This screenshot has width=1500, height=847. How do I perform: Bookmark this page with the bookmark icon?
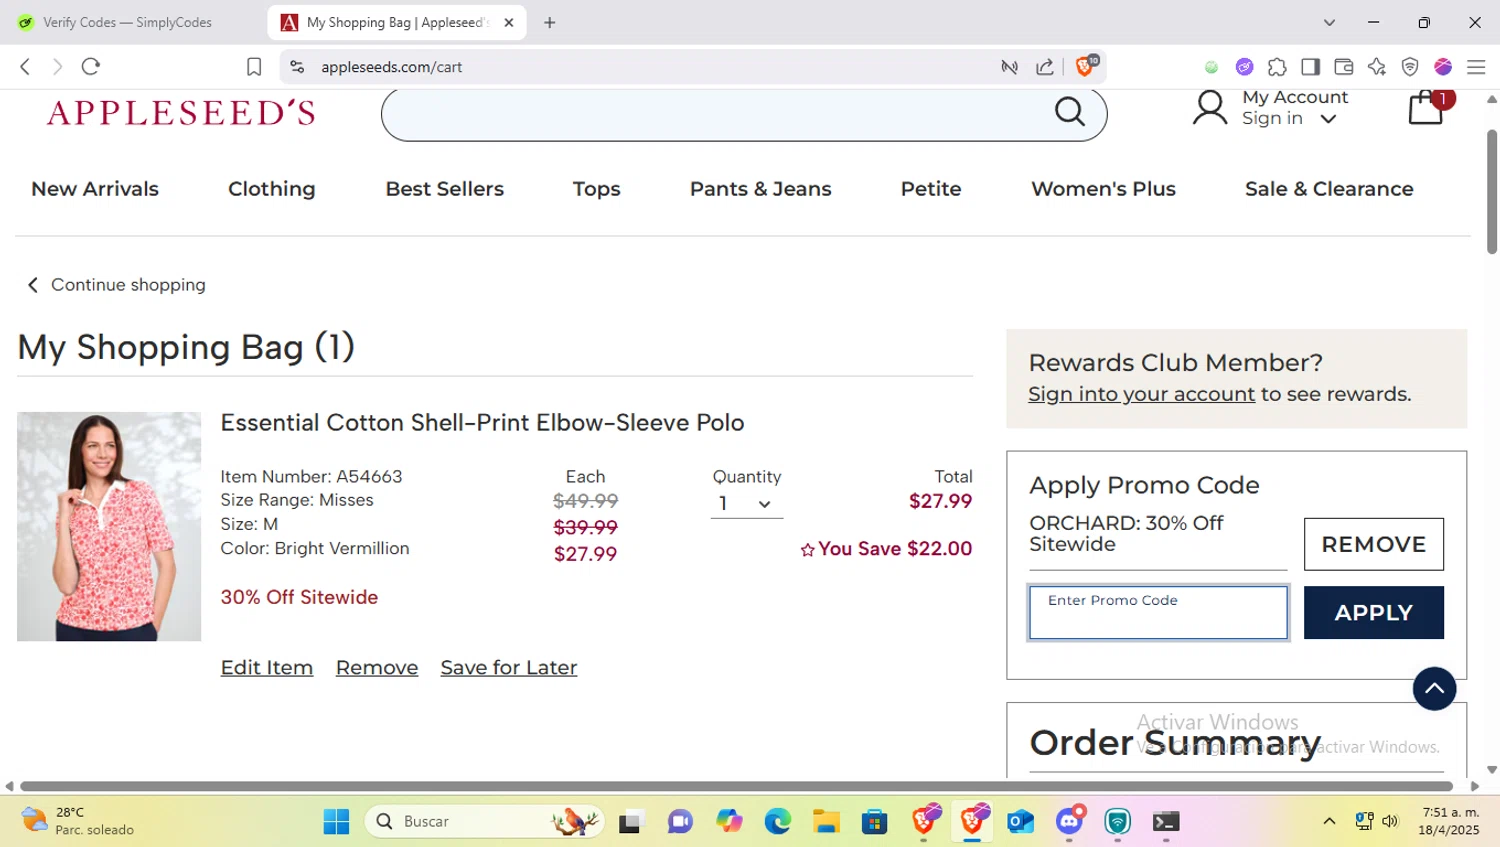point(254,67)
